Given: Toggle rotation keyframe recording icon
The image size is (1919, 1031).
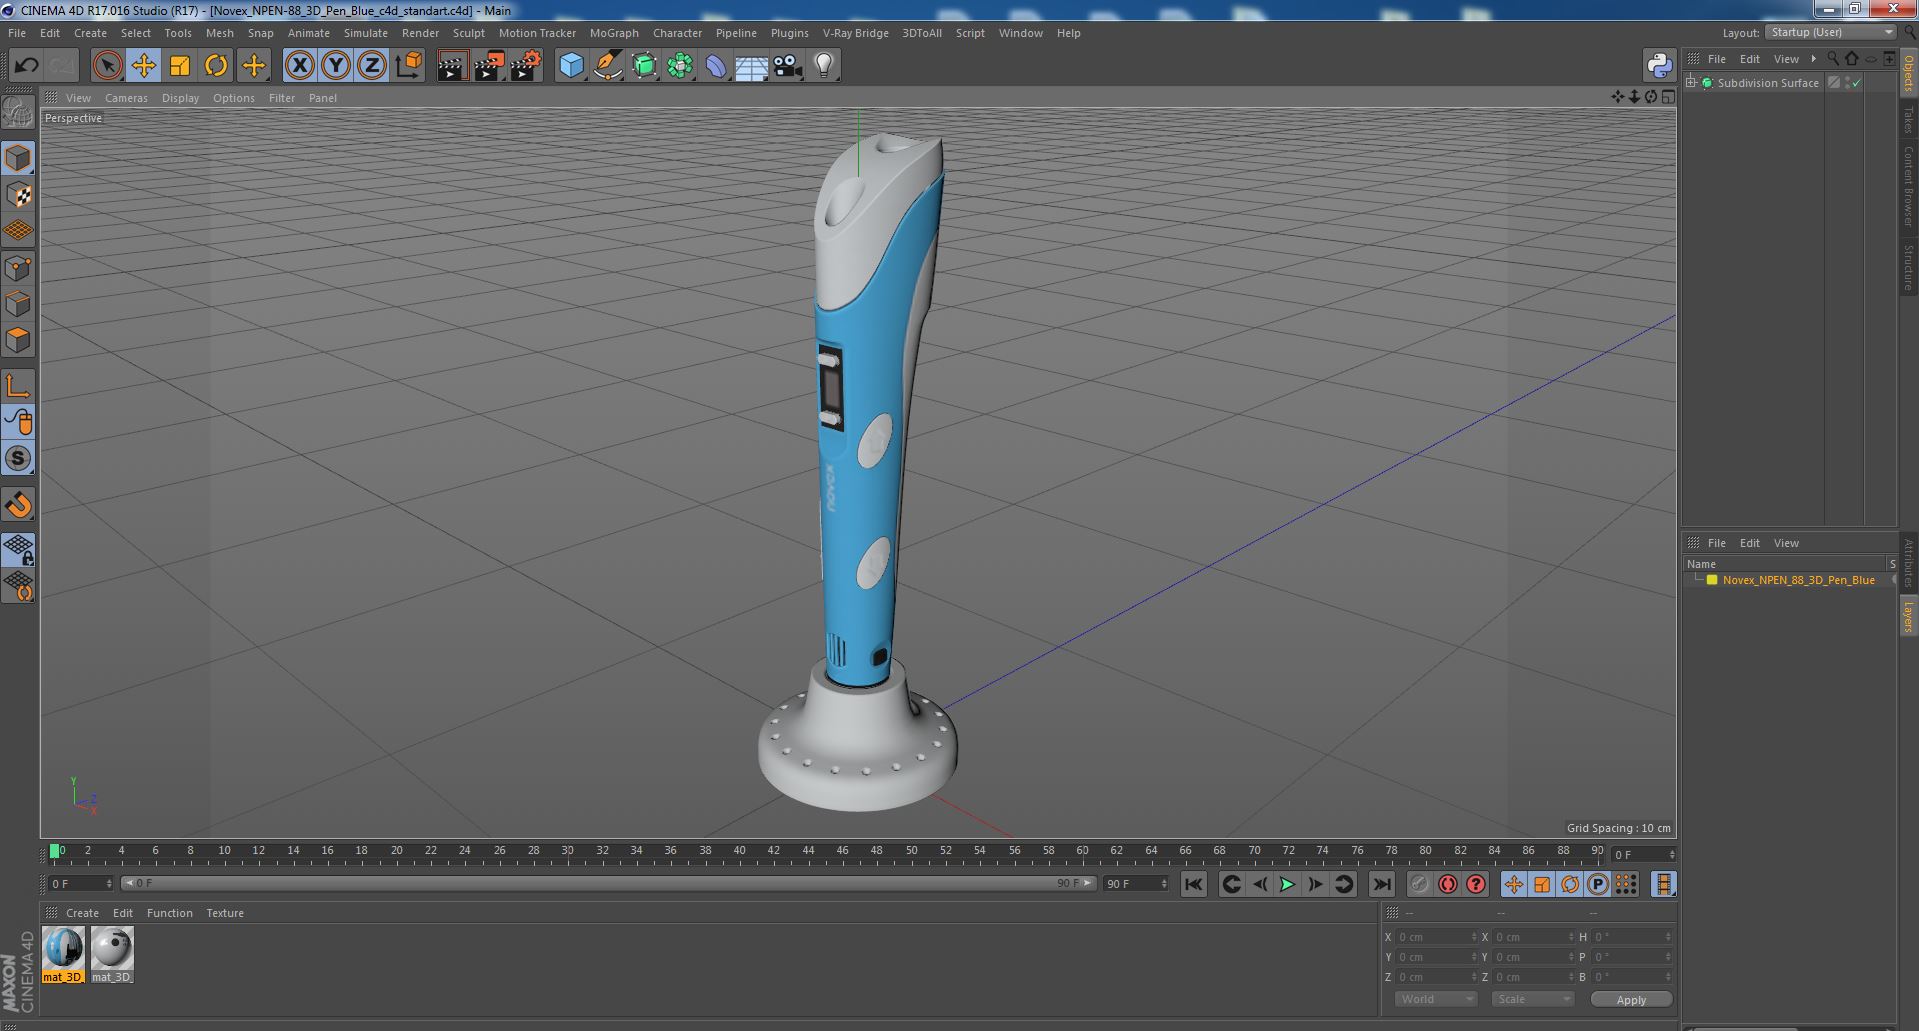Looking at the screenshot, I should pos(1570,884).
